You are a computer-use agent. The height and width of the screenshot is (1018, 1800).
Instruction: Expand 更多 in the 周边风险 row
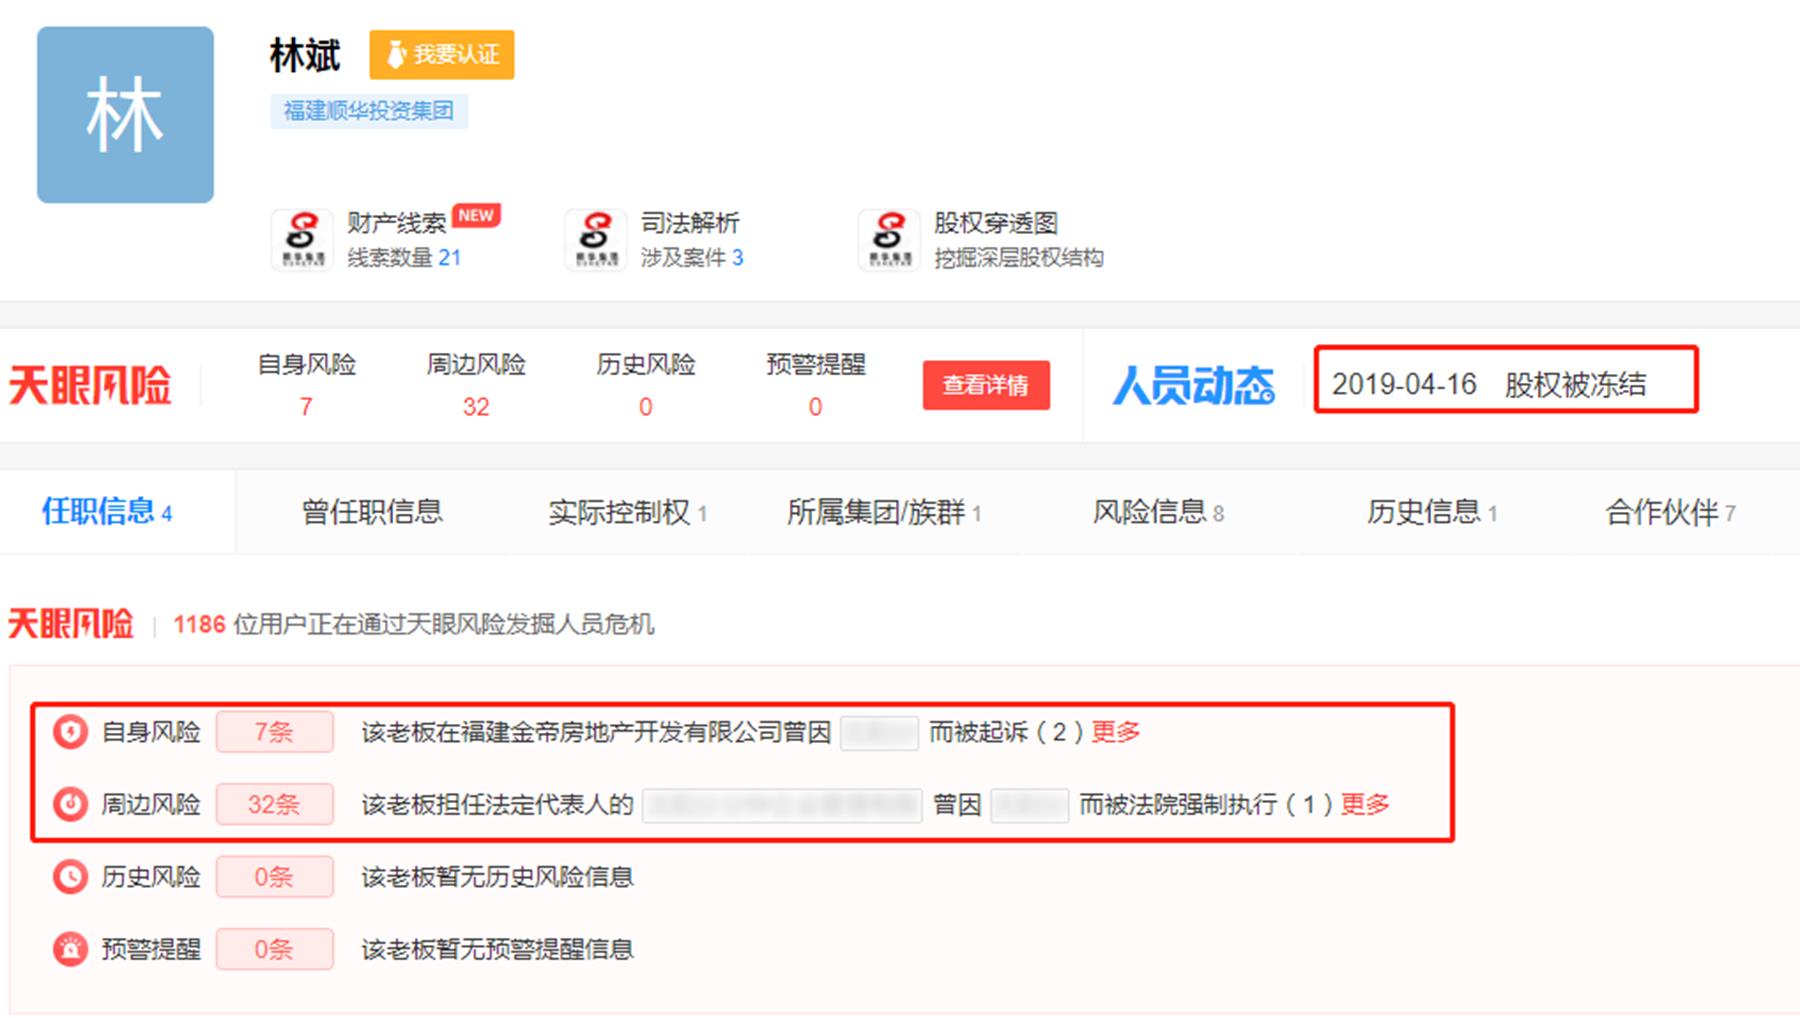point(1364,804)
